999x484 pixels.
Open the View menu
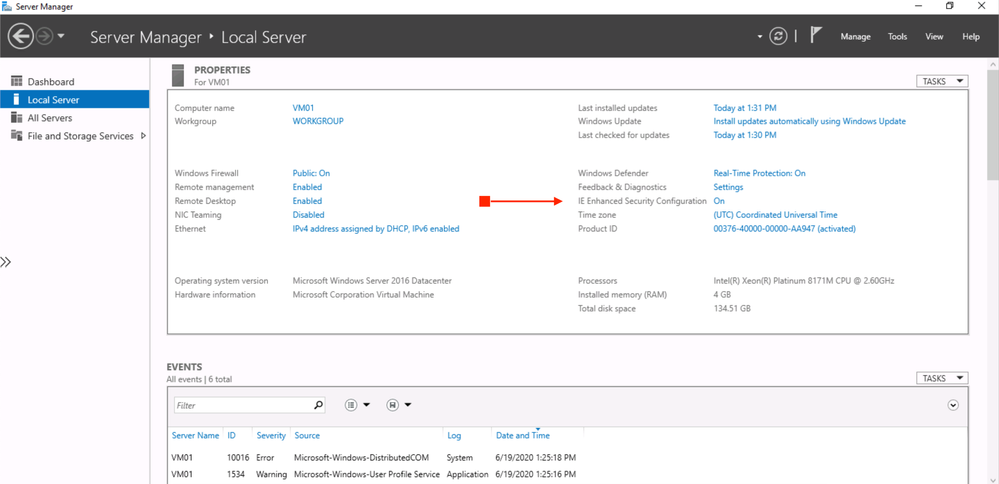(934, 37)
